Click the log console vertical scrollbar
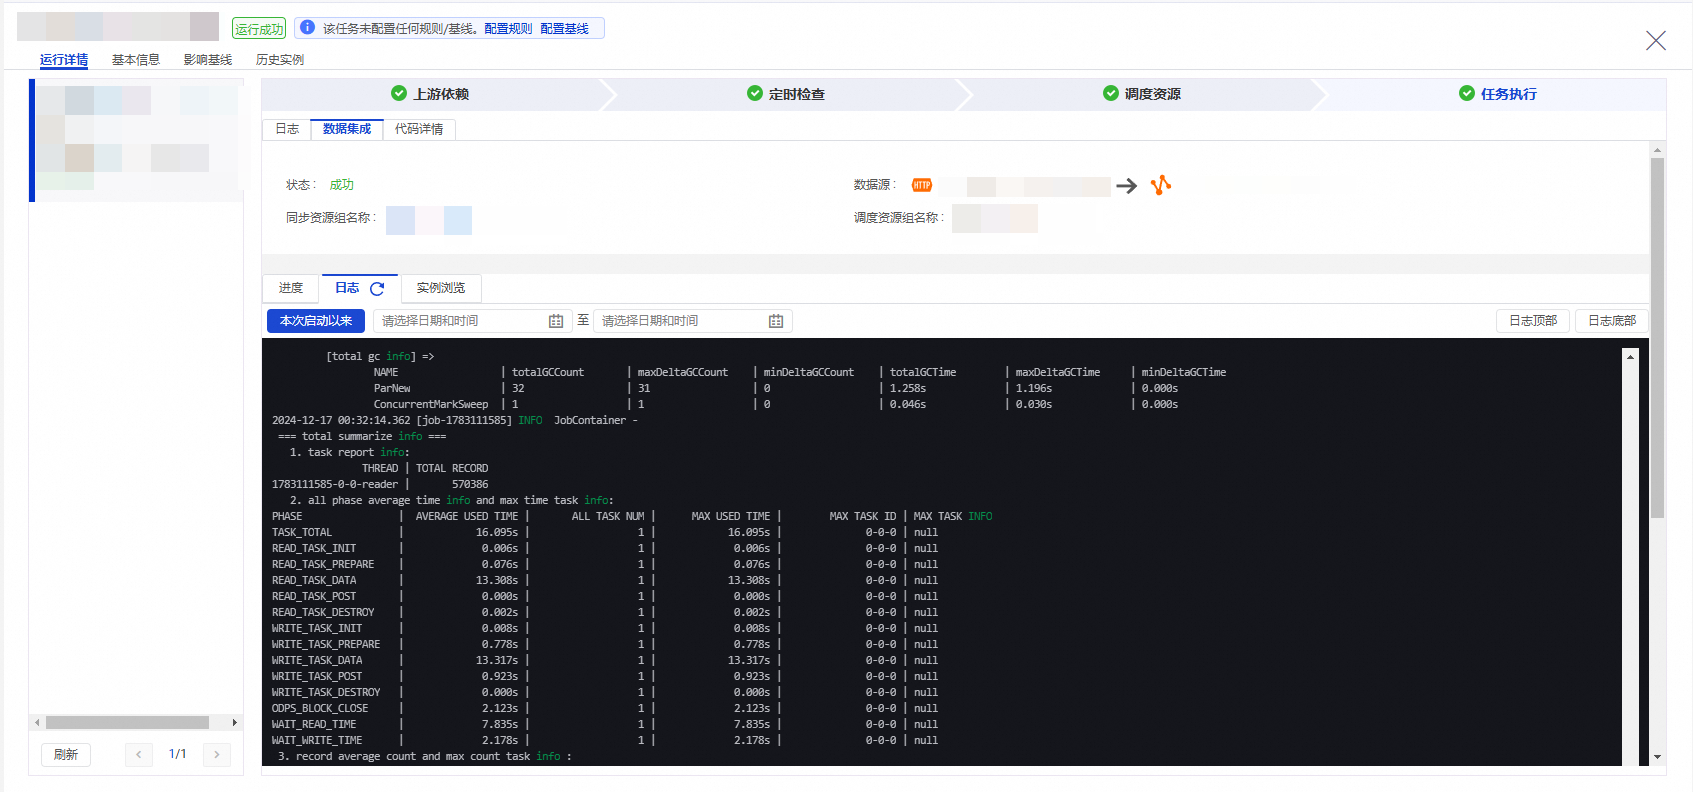This screenshot has height=792, width=1693. (1630, 557)
